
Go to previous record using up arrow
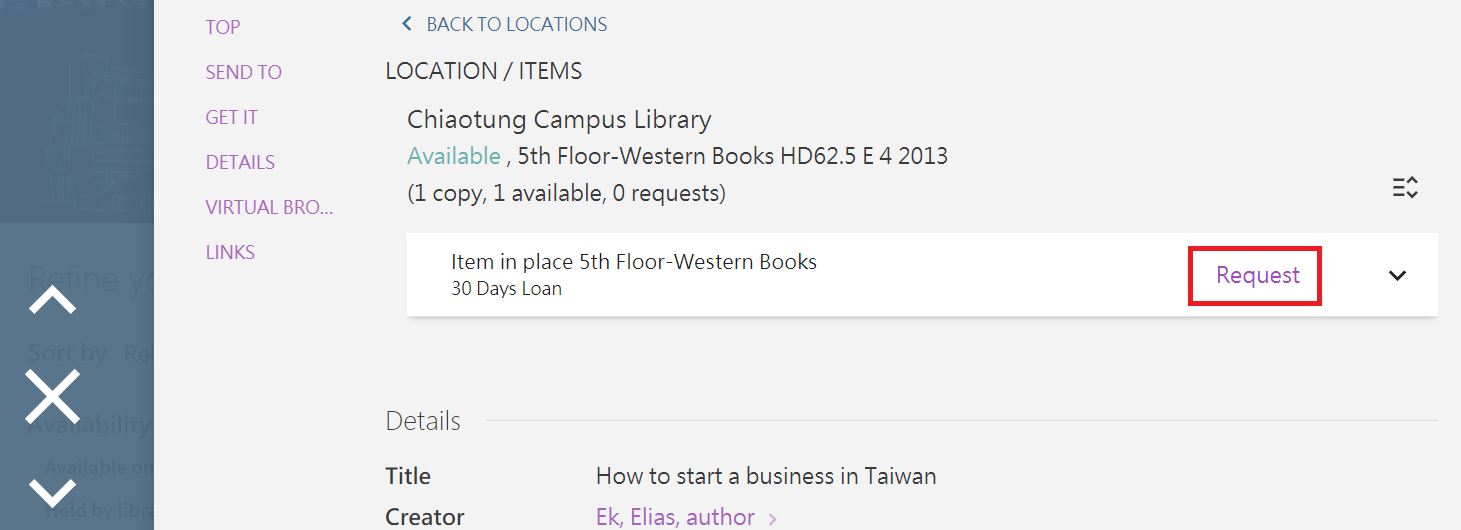[x=52, y=300]
